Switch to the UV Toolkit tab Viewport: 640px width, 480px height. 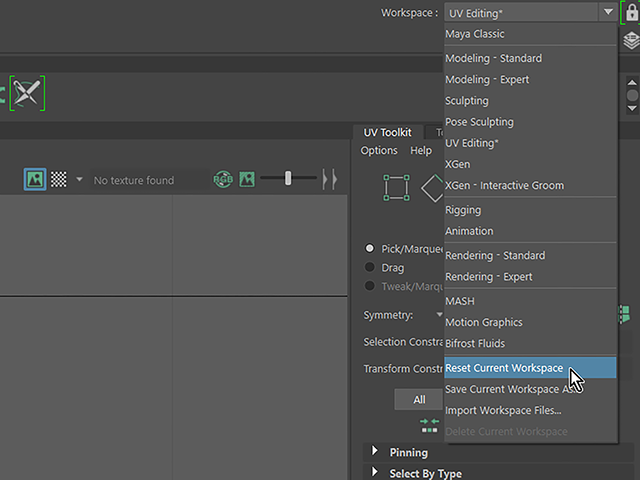coord(387,133)
